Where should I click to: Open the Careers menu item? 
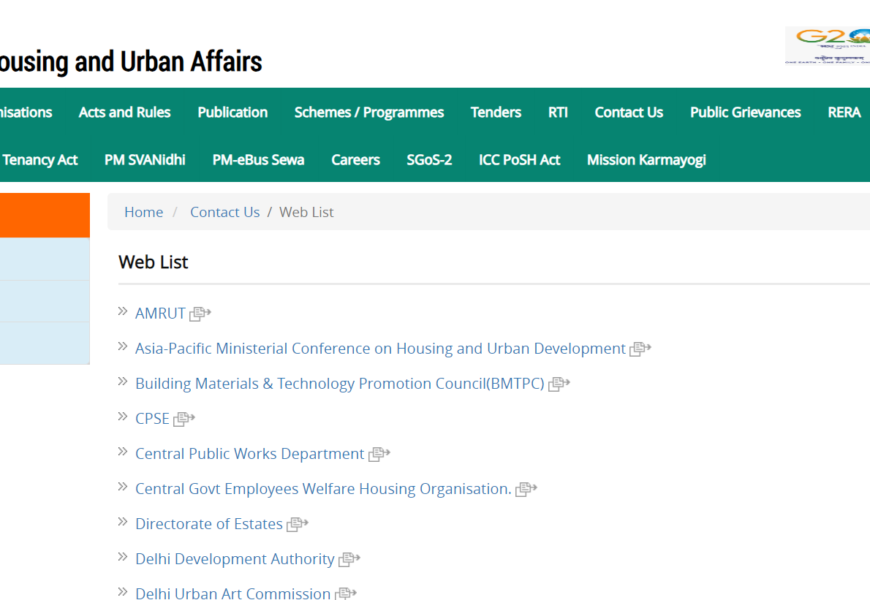click(x=356, y=160)
